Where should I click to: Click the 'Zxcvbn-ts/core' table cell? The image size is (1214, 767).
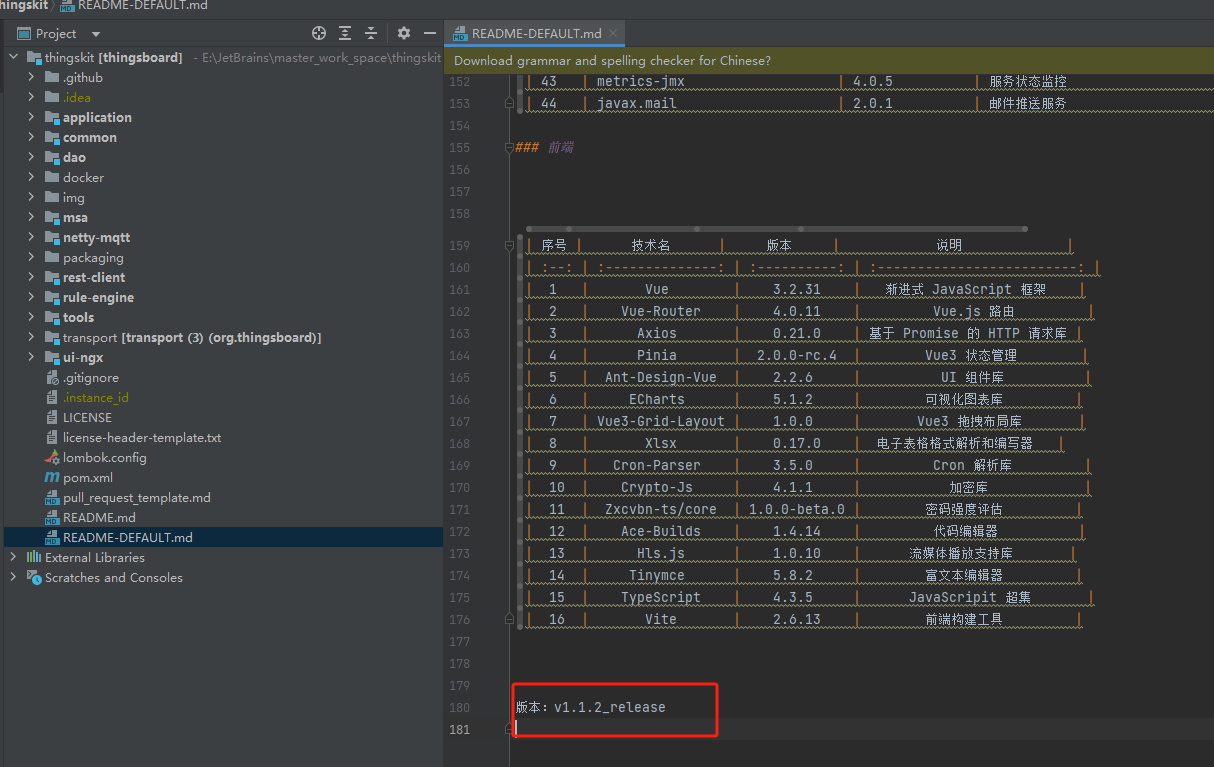point(660,509)
